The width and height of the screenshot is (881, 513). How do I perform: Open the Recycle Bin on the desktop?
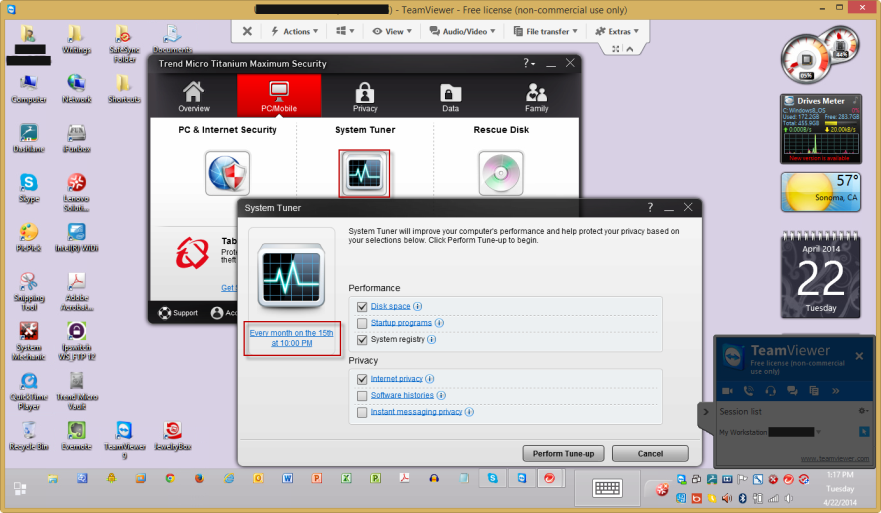[x=28, y=431]
